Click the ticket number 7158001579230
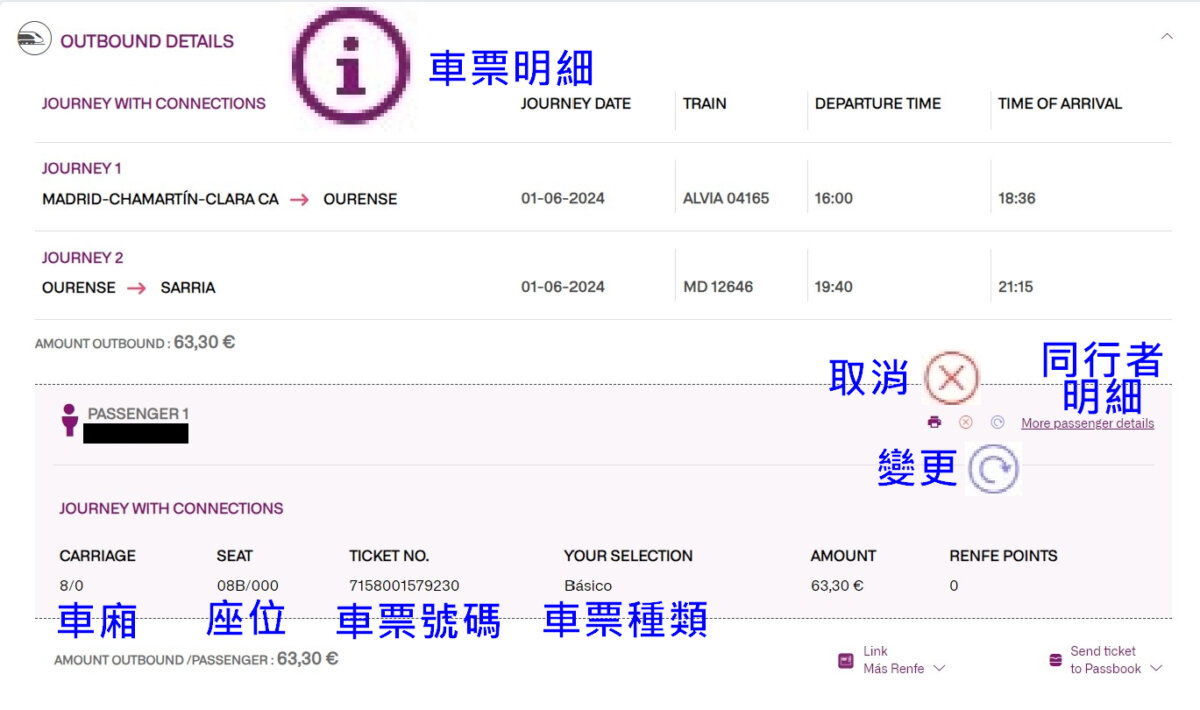The width and height of the screenshot is (1200, 710). 403,585
